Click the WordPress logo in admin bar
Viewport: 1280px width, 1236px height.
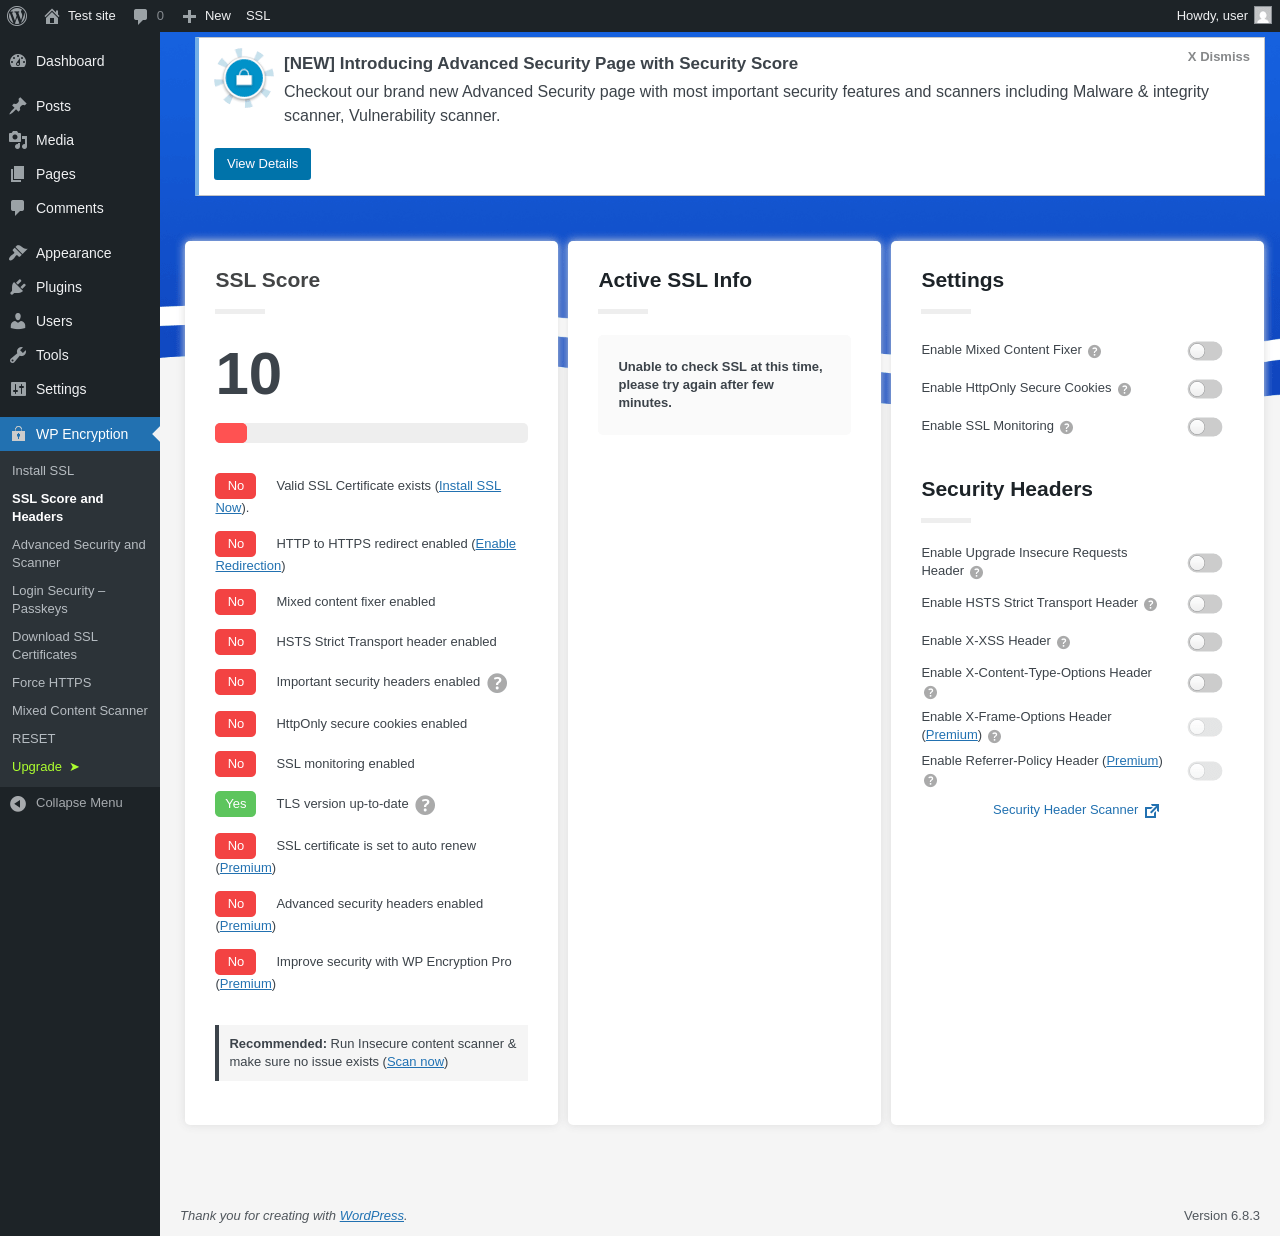17,16
